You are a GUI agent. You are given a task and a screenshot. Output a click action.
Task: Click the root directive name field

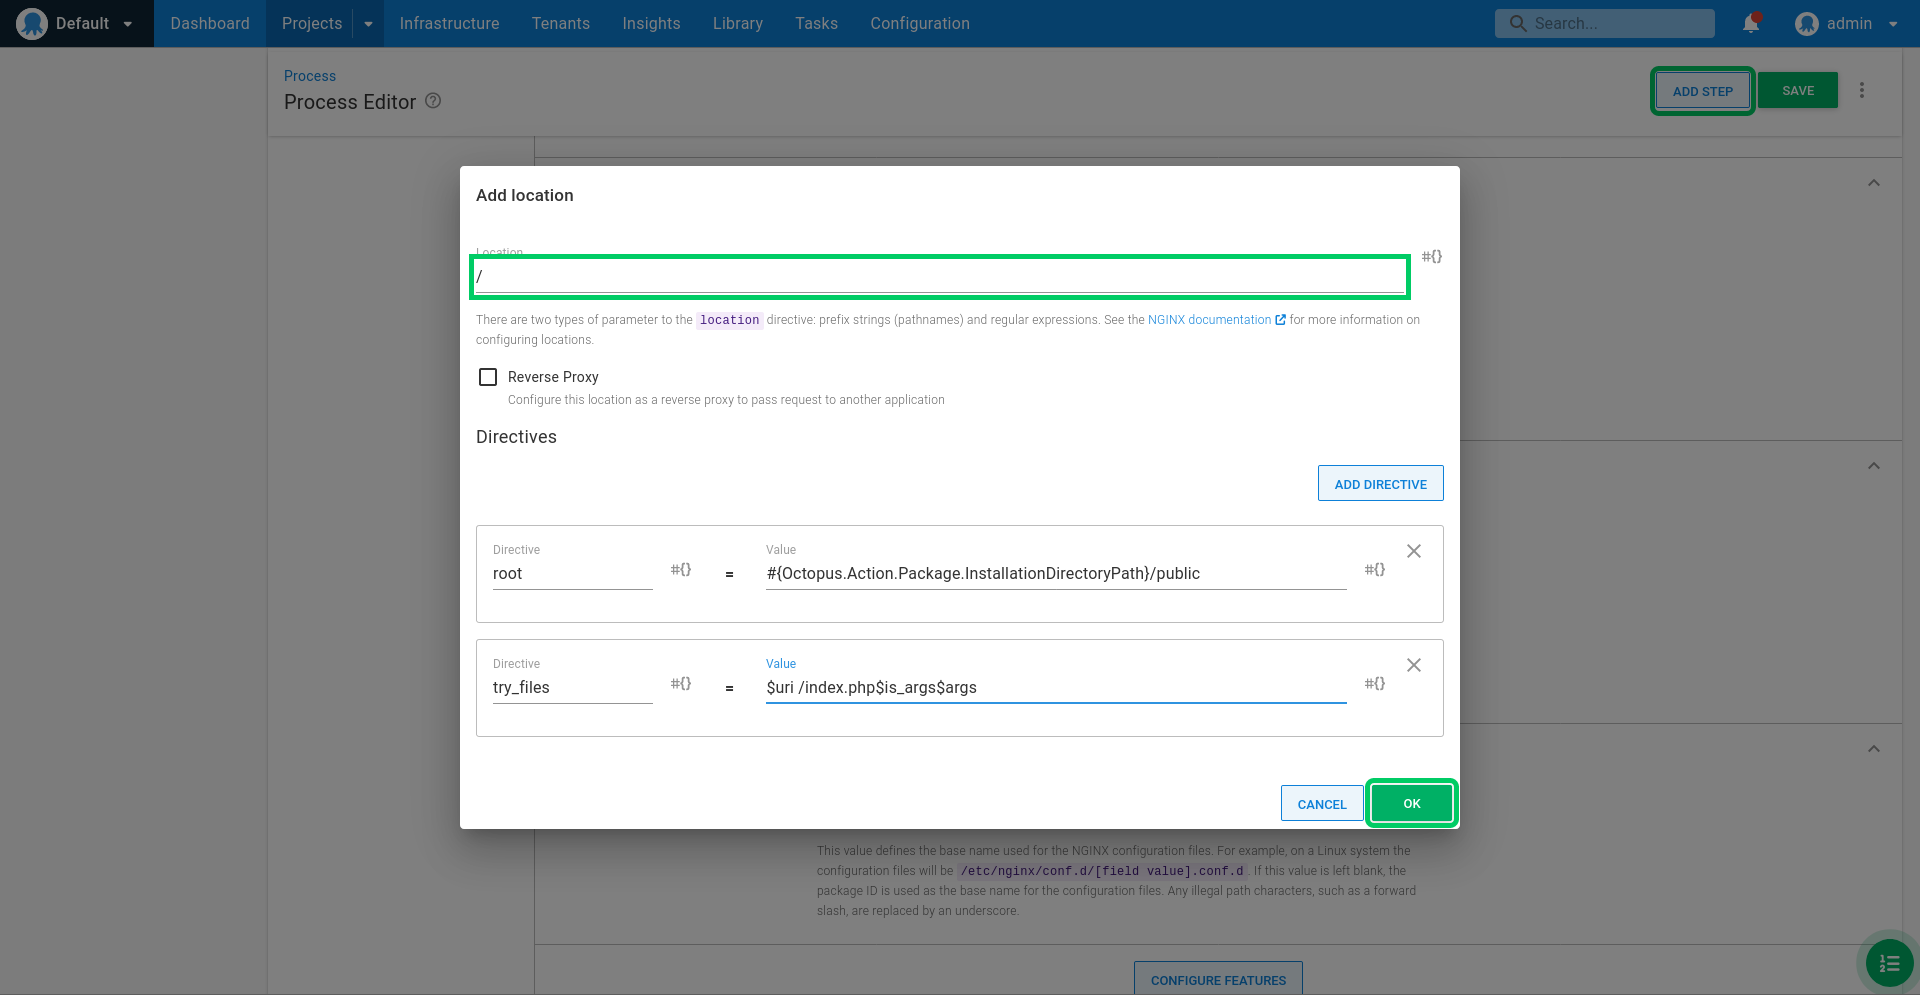pyautogui.click(x=572, y=574)
